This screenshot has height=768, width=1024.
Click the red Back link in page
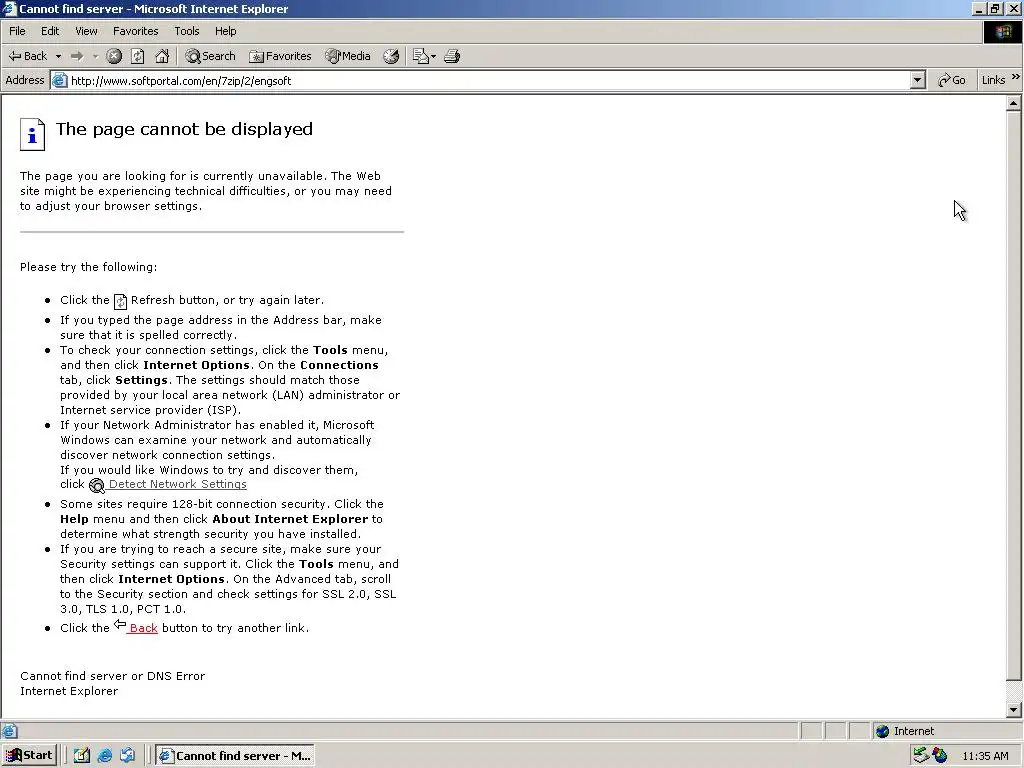(143, 628)
